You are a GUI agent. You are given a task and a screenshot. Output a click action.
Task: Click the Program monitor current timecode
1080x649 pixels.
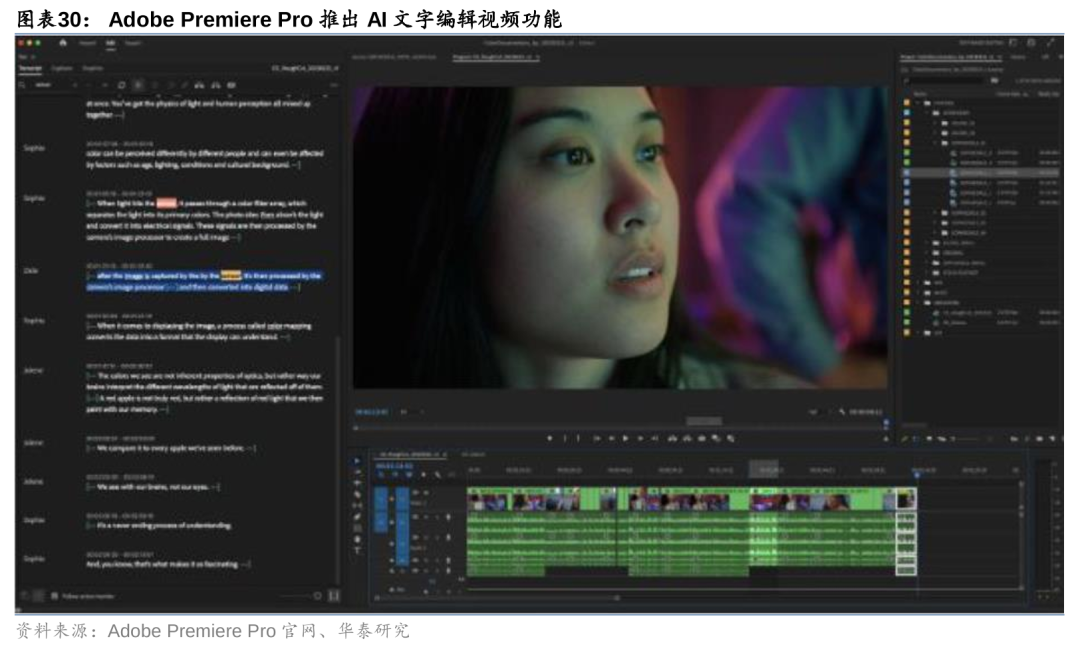pyautogui.click(x=371, y=412)
